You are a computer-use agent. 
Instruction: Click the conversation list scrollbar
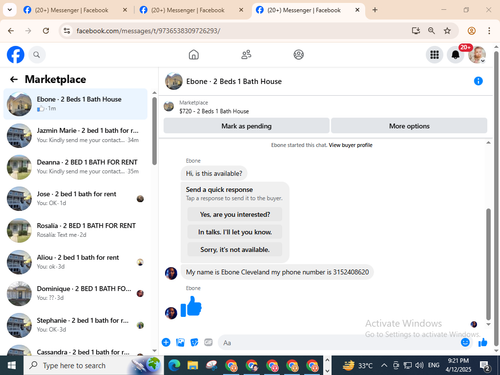coord(154,131)
